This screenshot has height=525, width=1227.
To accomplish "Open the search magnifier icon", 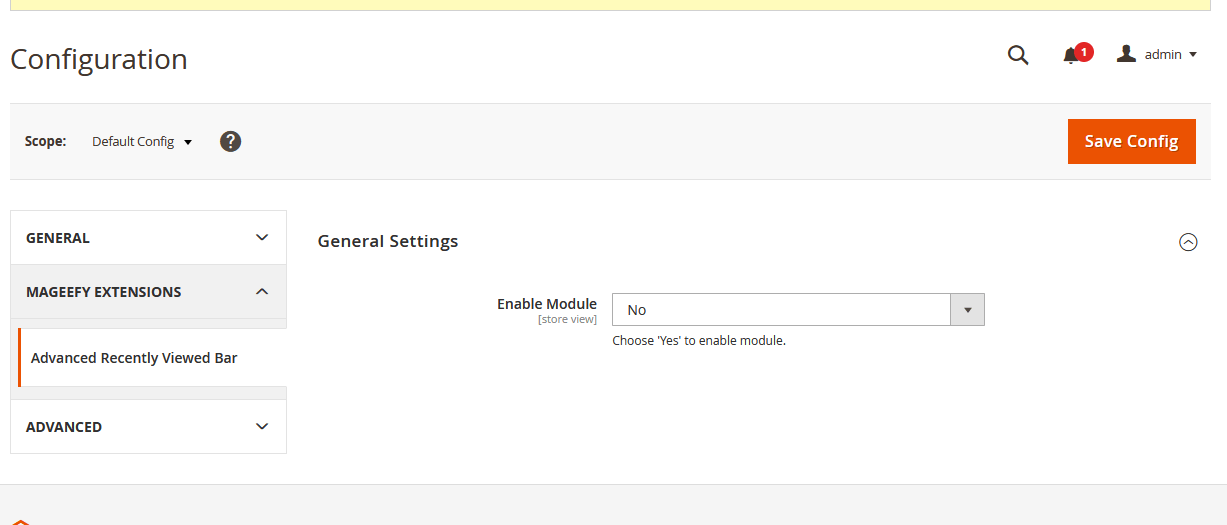I will tap(1018, 55).
